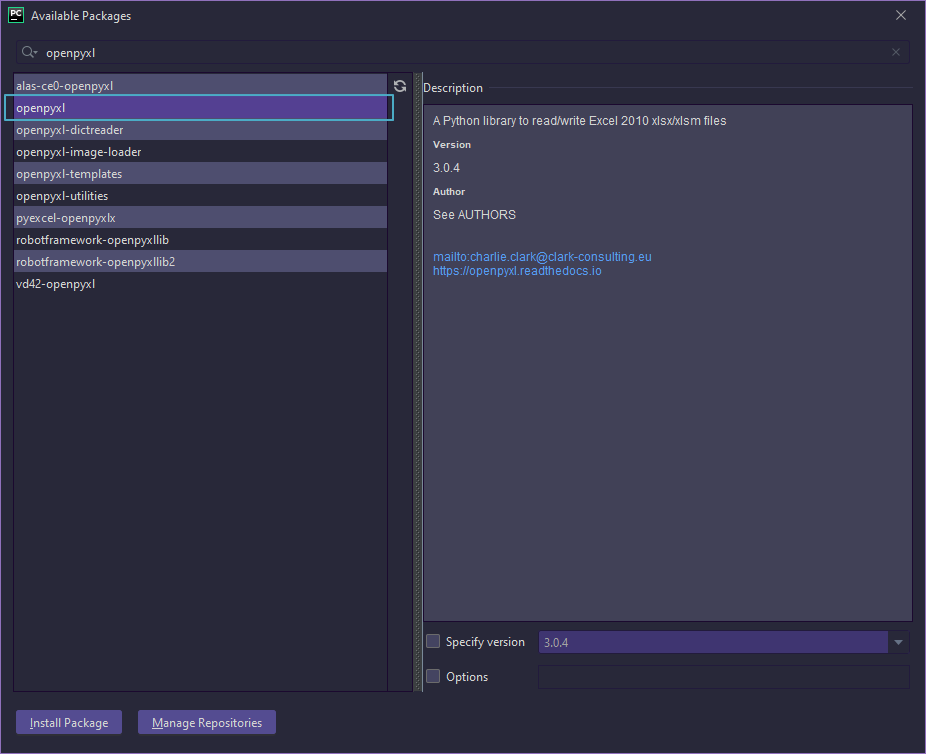
Task: Select alas-ce0-openpyxl in the package list
Action: [201, 86]
